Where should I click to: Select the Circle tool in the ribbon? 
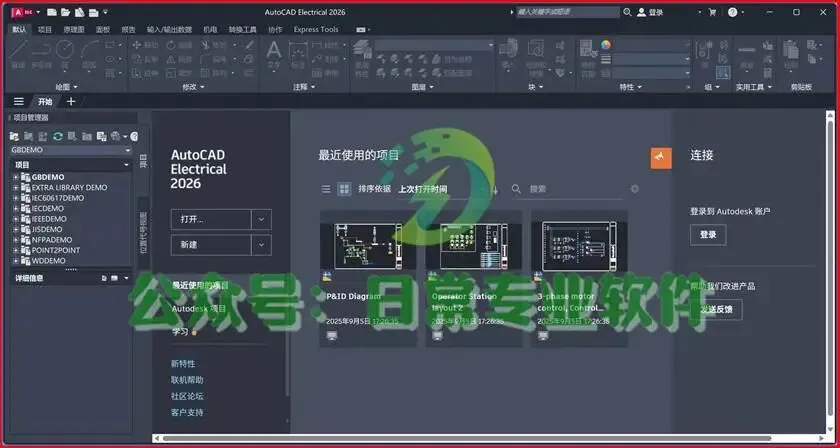[x=65, y=54]
